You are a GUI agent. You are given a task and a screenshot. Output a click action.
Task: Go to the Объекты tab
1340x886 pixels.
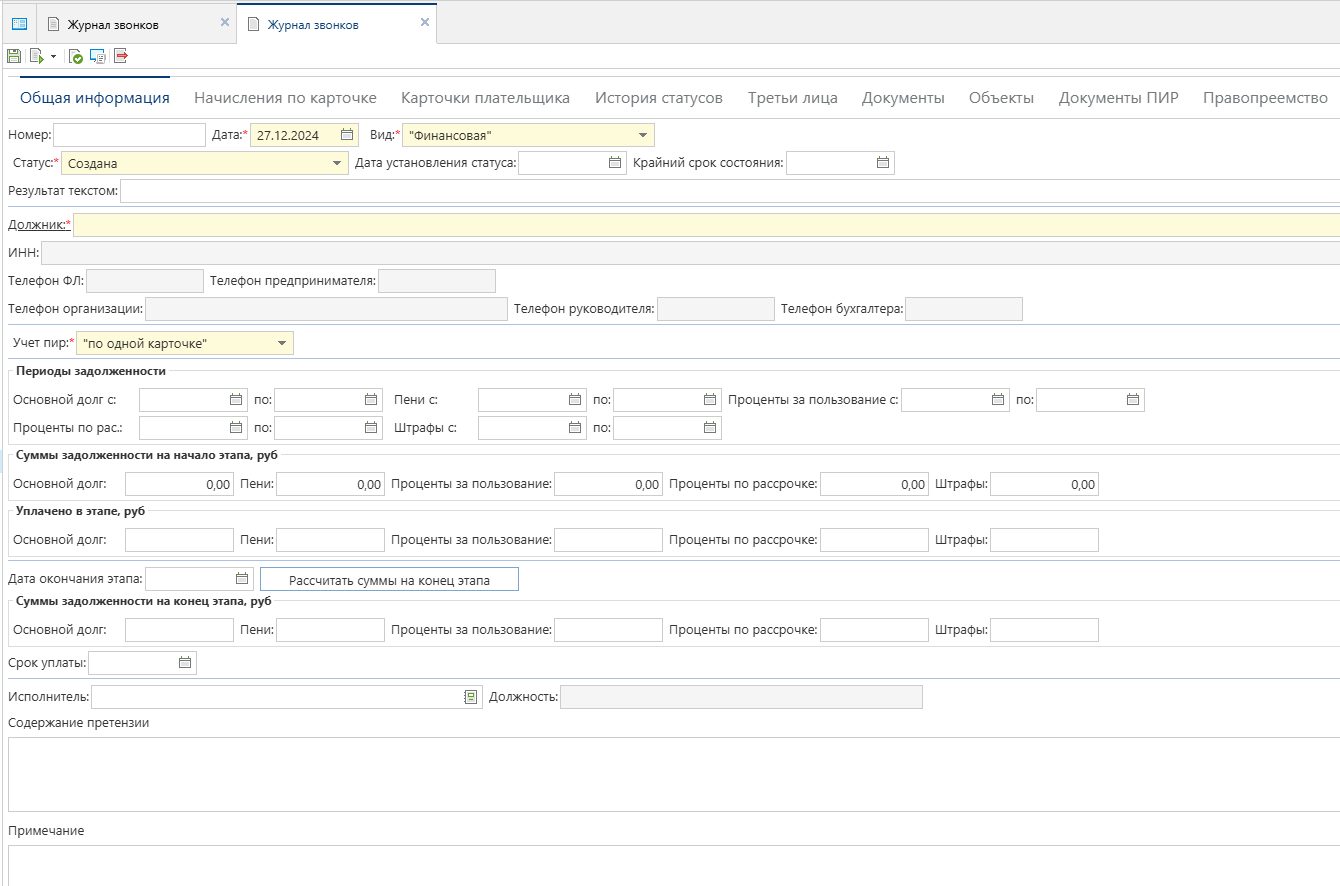(1001, 98)
